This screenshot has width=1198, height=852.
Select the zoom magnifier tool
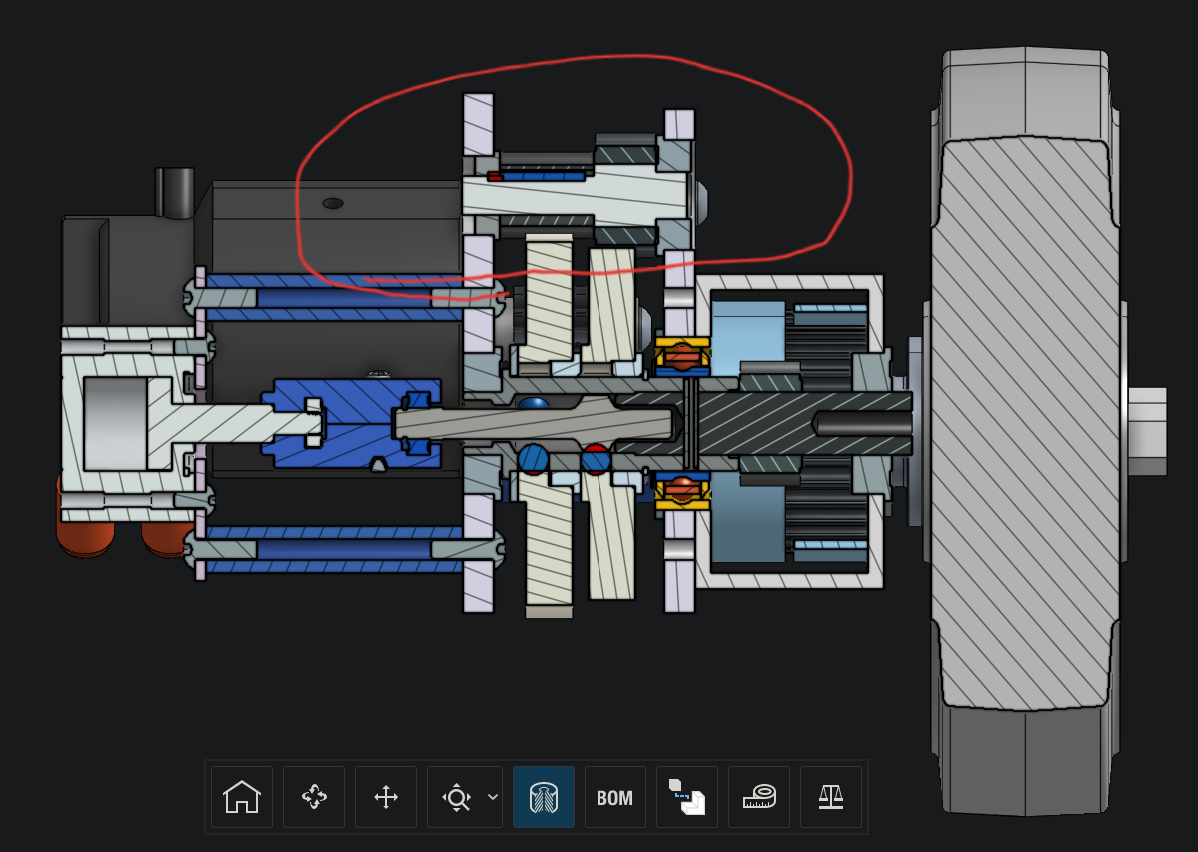tap(456, 797)
